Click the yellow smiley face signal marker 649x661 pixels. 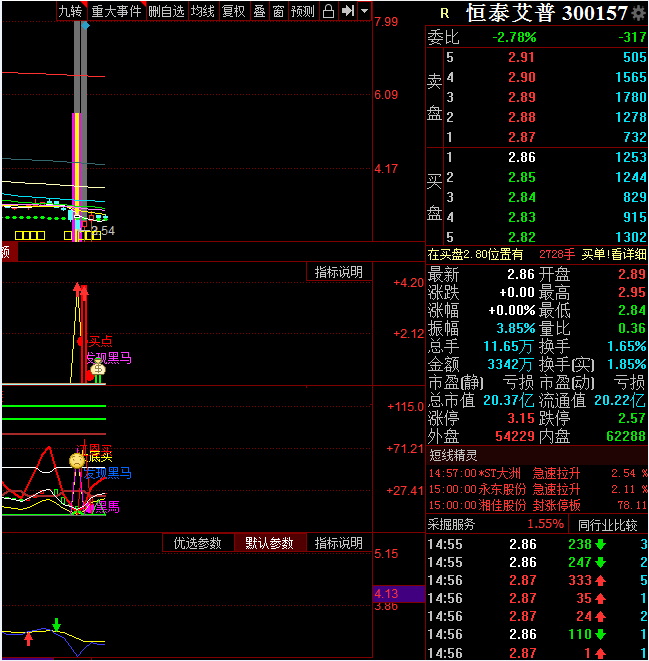(76, 459)
